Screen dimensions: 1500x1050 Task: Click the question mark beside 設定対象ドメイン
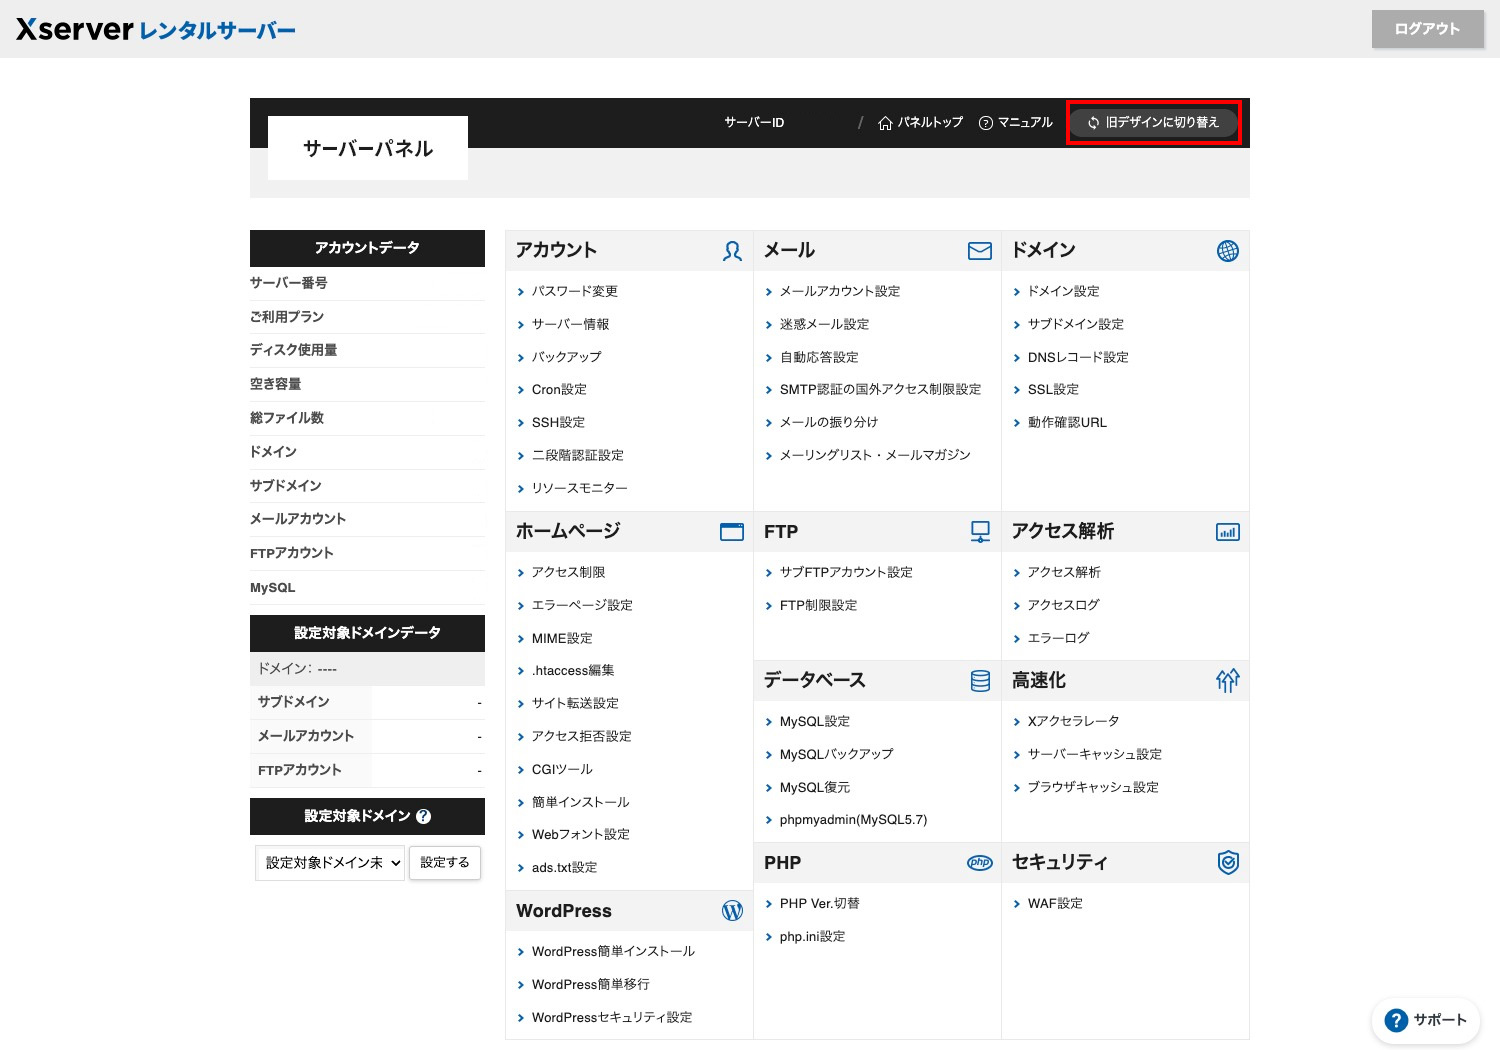click(423, 816)
